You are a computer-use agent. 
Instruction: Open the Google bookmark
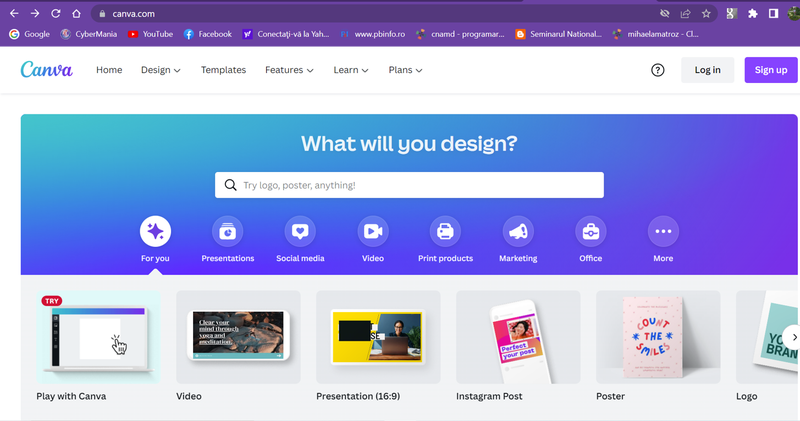pos(30,34)
